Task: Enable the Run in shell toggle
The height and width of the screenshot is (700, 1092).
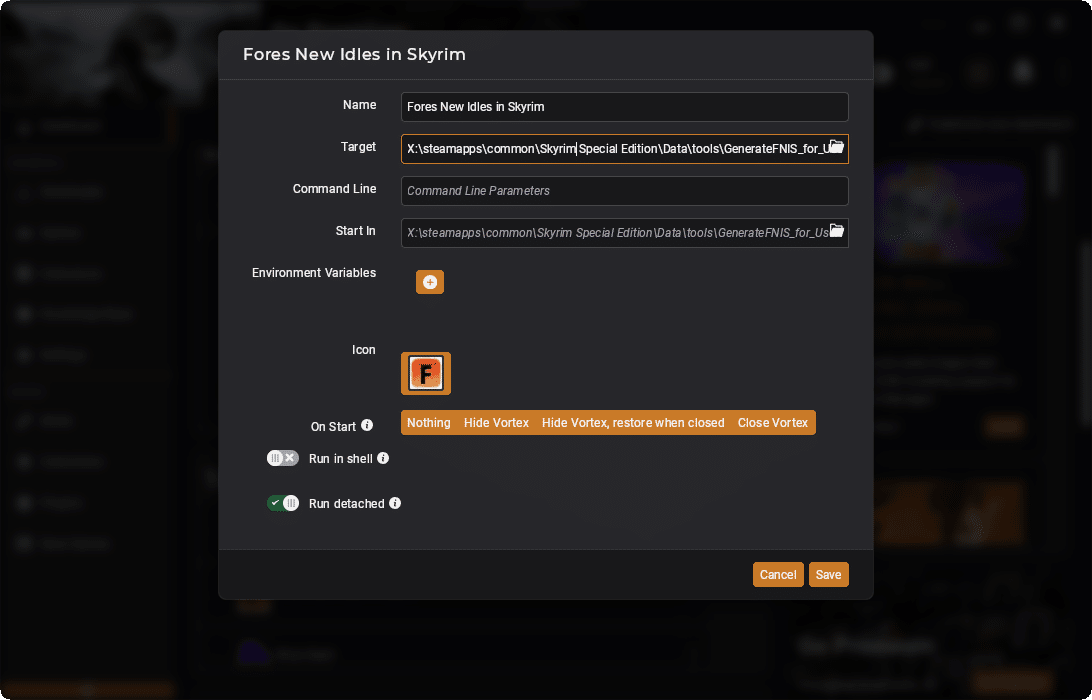Action: pyautogui.click(x=283, y=457)
